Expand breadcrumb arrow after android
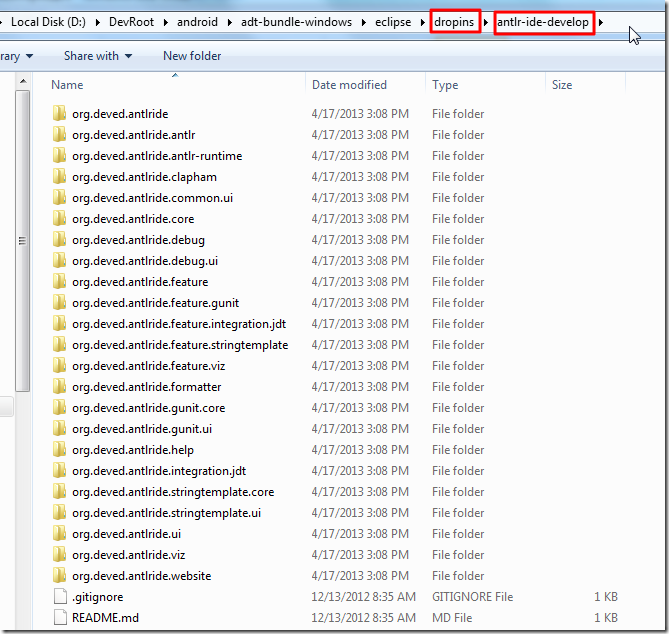Image resolution: width=669 pixels, height=634 pixels. pos(230,22)
